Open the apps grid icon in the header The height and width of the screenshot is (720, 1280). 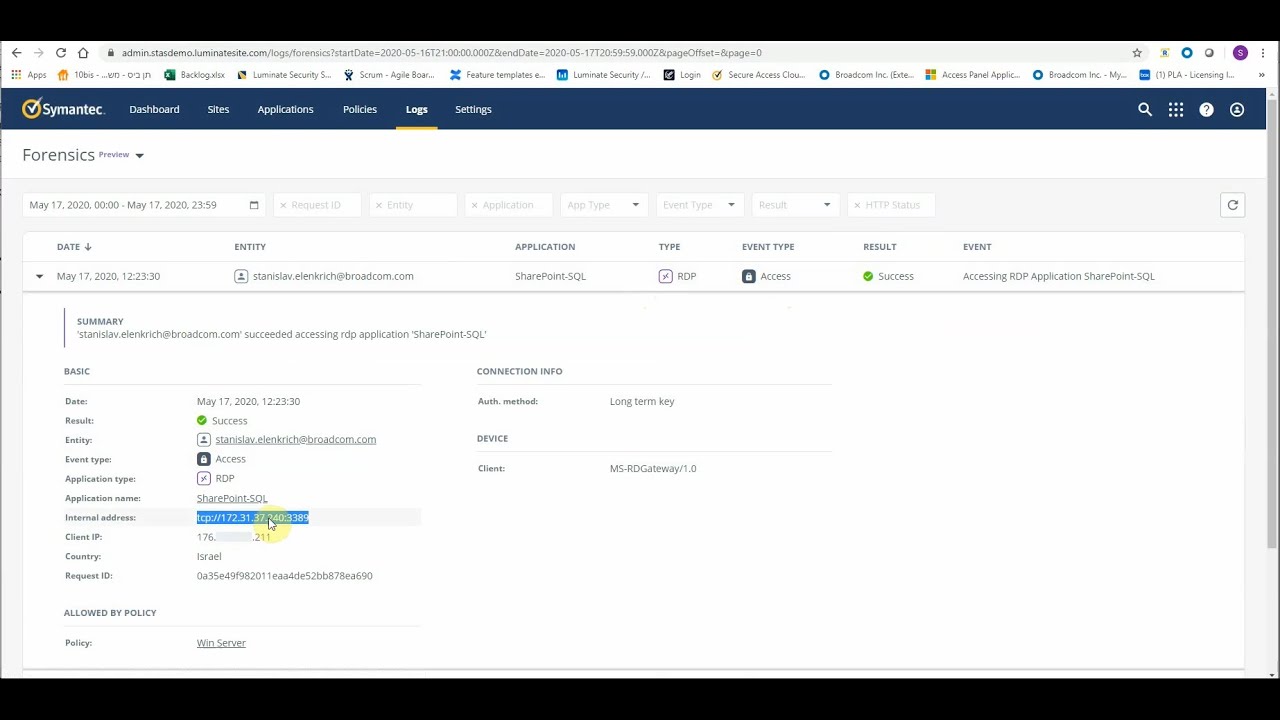1176,110
